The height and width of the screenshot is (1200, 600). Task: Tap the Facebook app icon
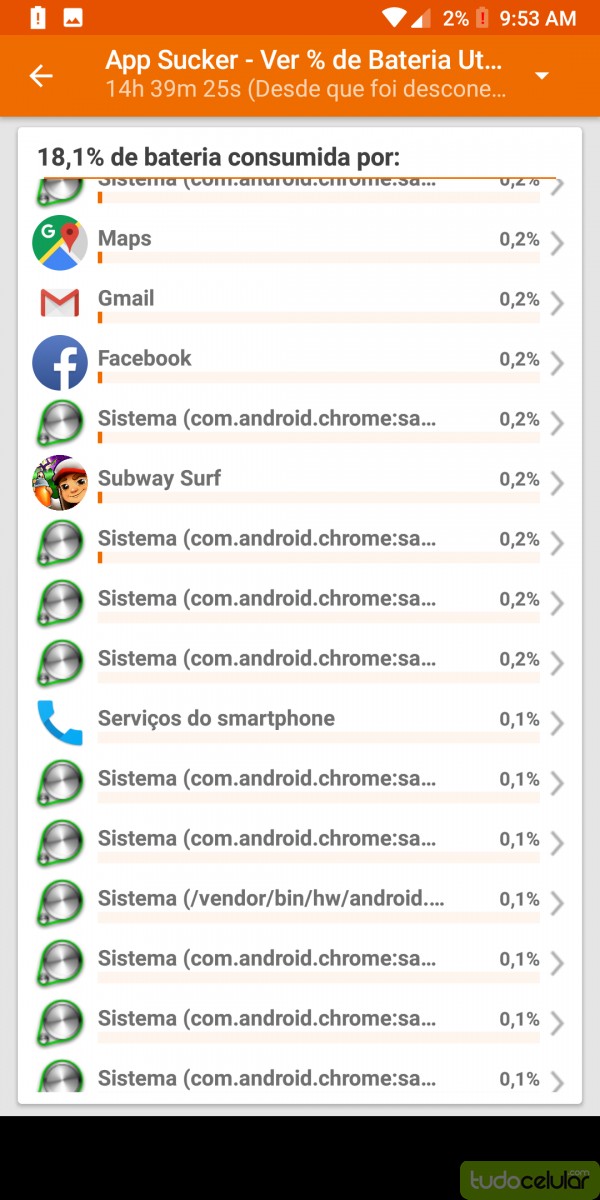60,362
